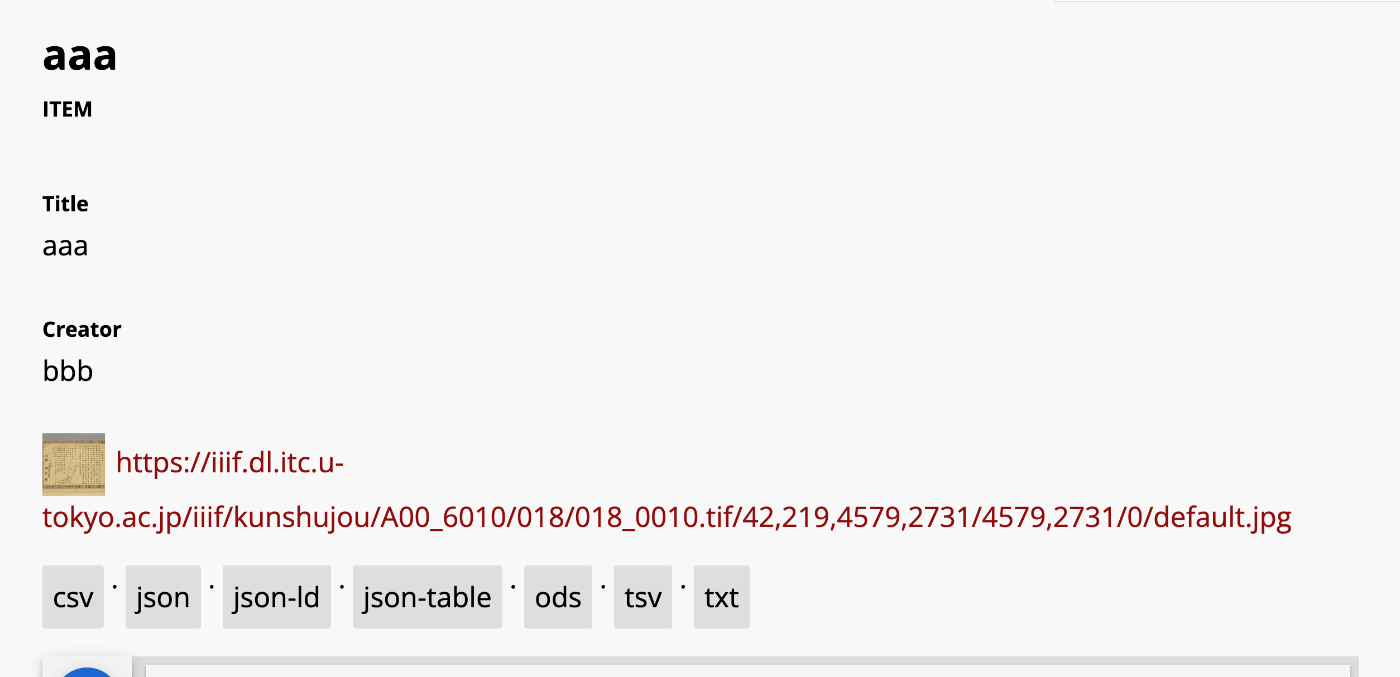The height and width of the screenshot is (677, 1400).
Task: Click the ITEM label under the heading
Action: coord(66,109)
